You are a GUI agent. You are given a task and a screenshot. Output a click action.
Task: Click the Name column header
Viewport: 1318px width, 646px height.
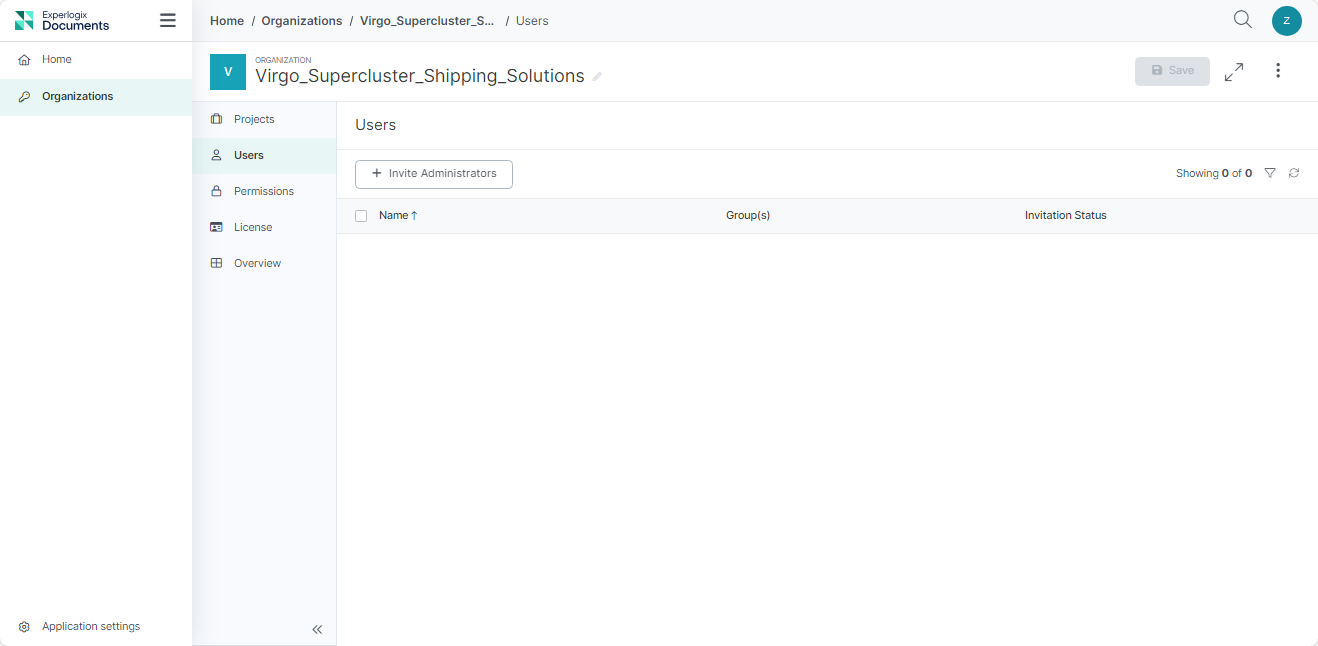(x=394, y=216)
